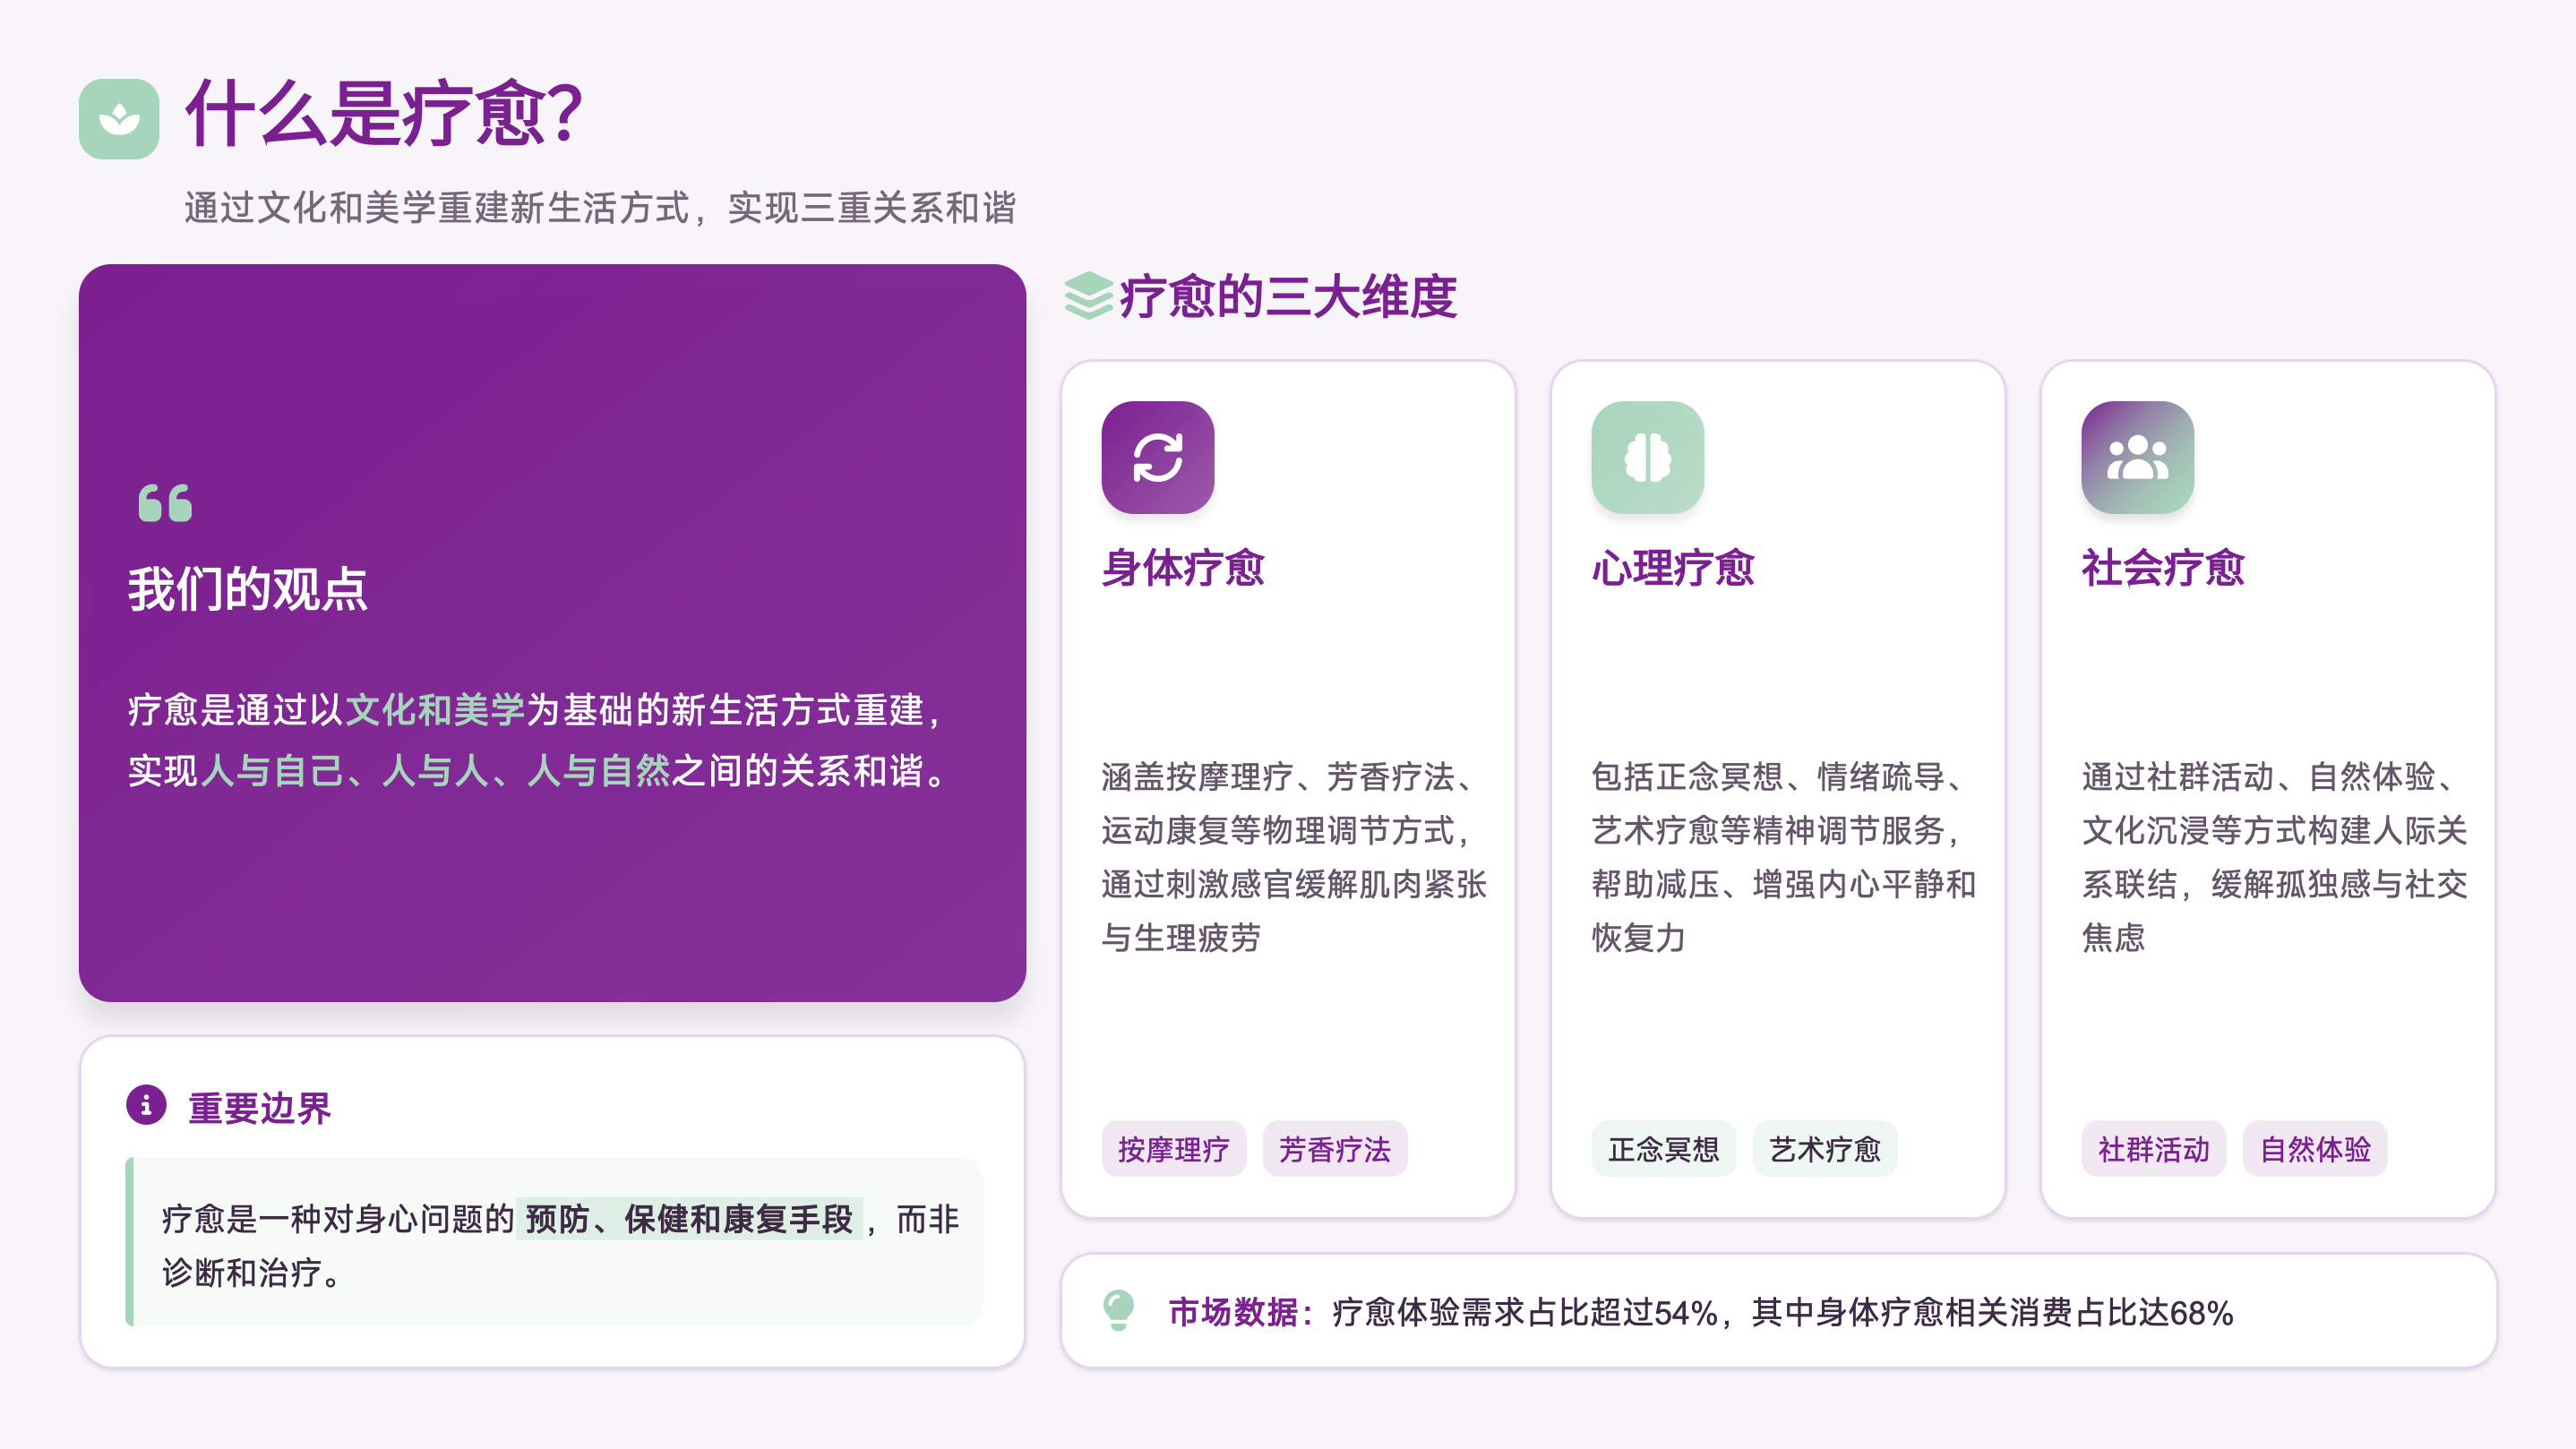Click the subtitle 通过文化和美学重建新生活方式
Image resolution: width=2576 pixels, height=1449 pixels.
pyautogui.click(x=437, y=208)
